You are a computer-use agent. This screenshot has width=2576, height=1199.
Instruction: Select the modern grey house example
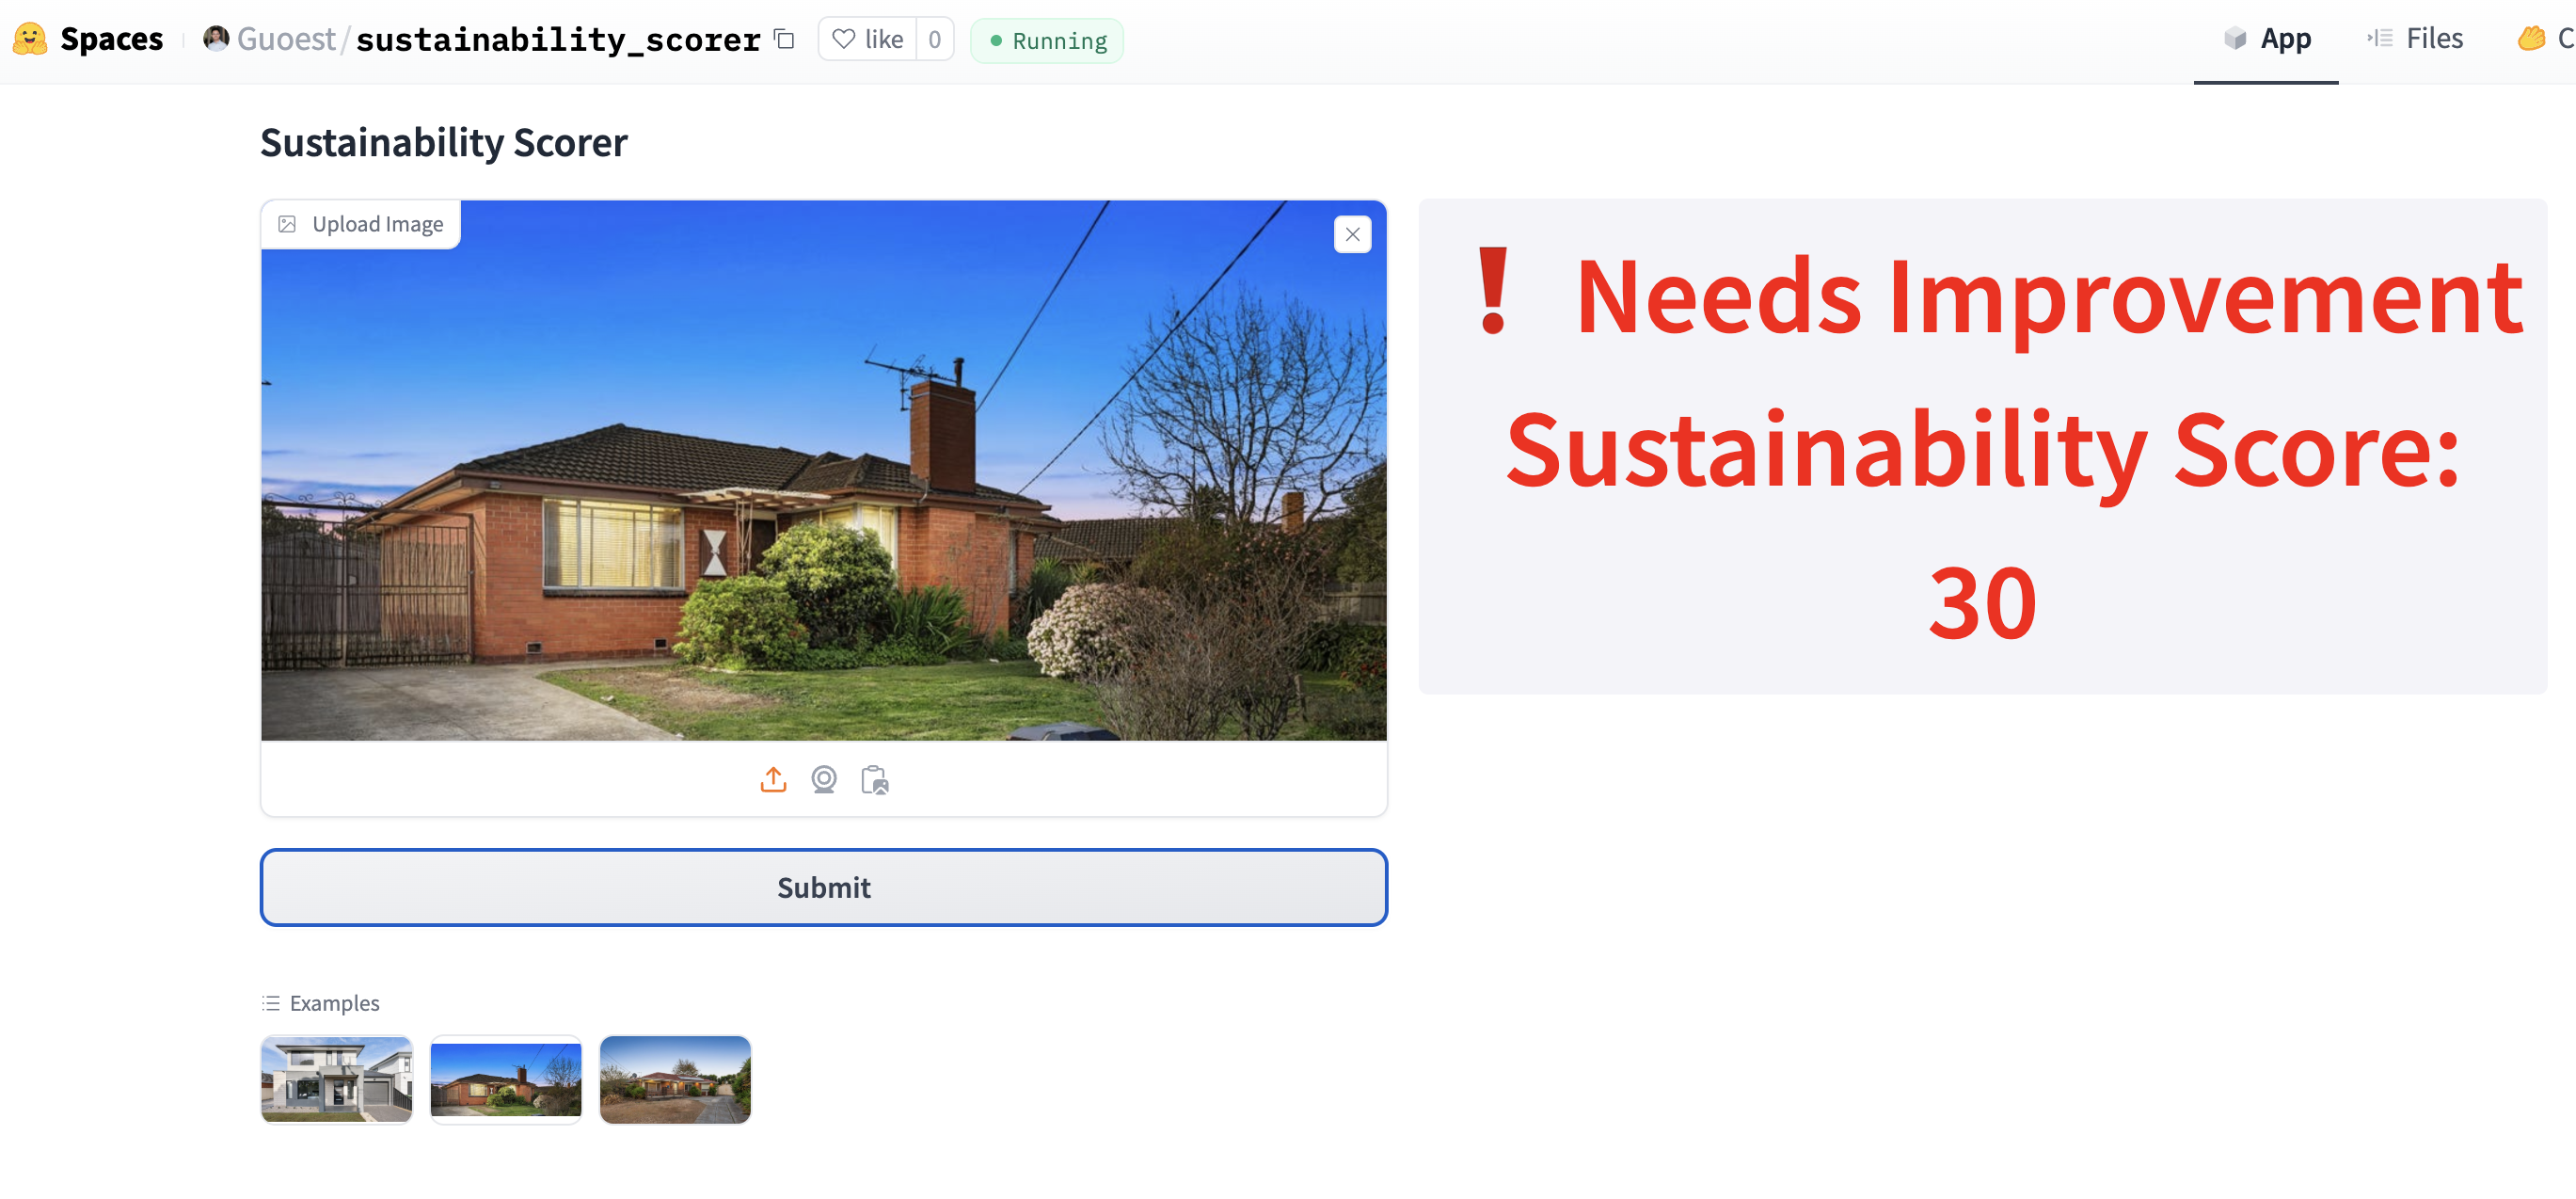point(336,1079)
